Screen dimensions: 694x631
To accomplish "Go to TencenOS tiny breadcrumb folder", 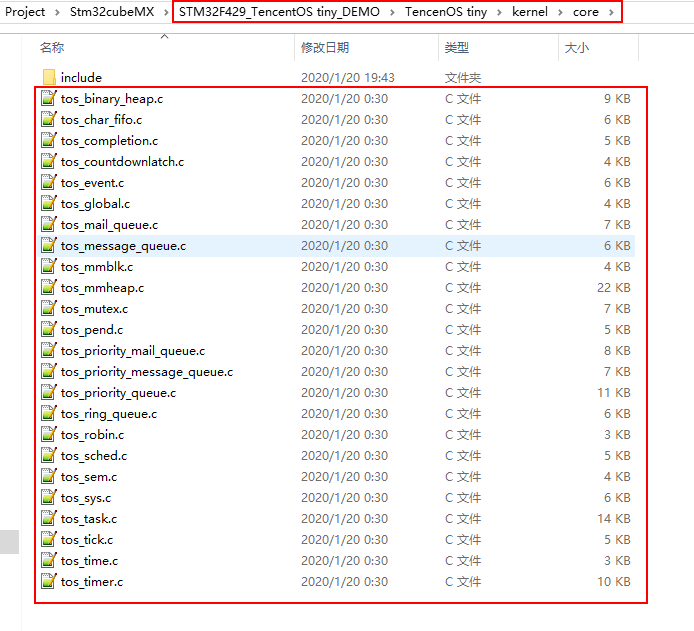I will (446, 12).
